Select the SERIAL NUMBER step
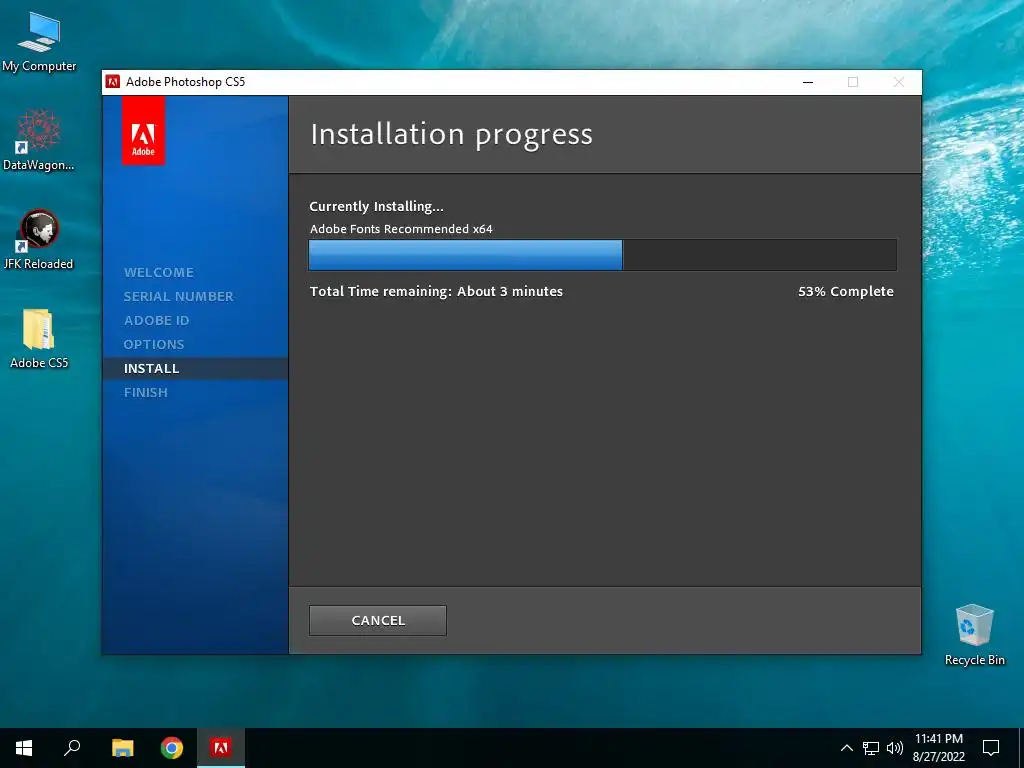Image resolution: width=1024 pixels, height=768 pixels. [x=178, y=296]
